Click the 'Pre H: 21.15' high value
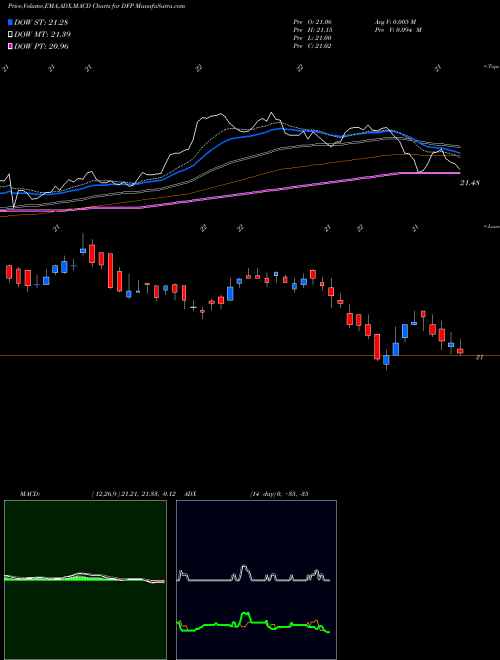The height and width of the screenshot is (660, 500). tap(312, 30)
